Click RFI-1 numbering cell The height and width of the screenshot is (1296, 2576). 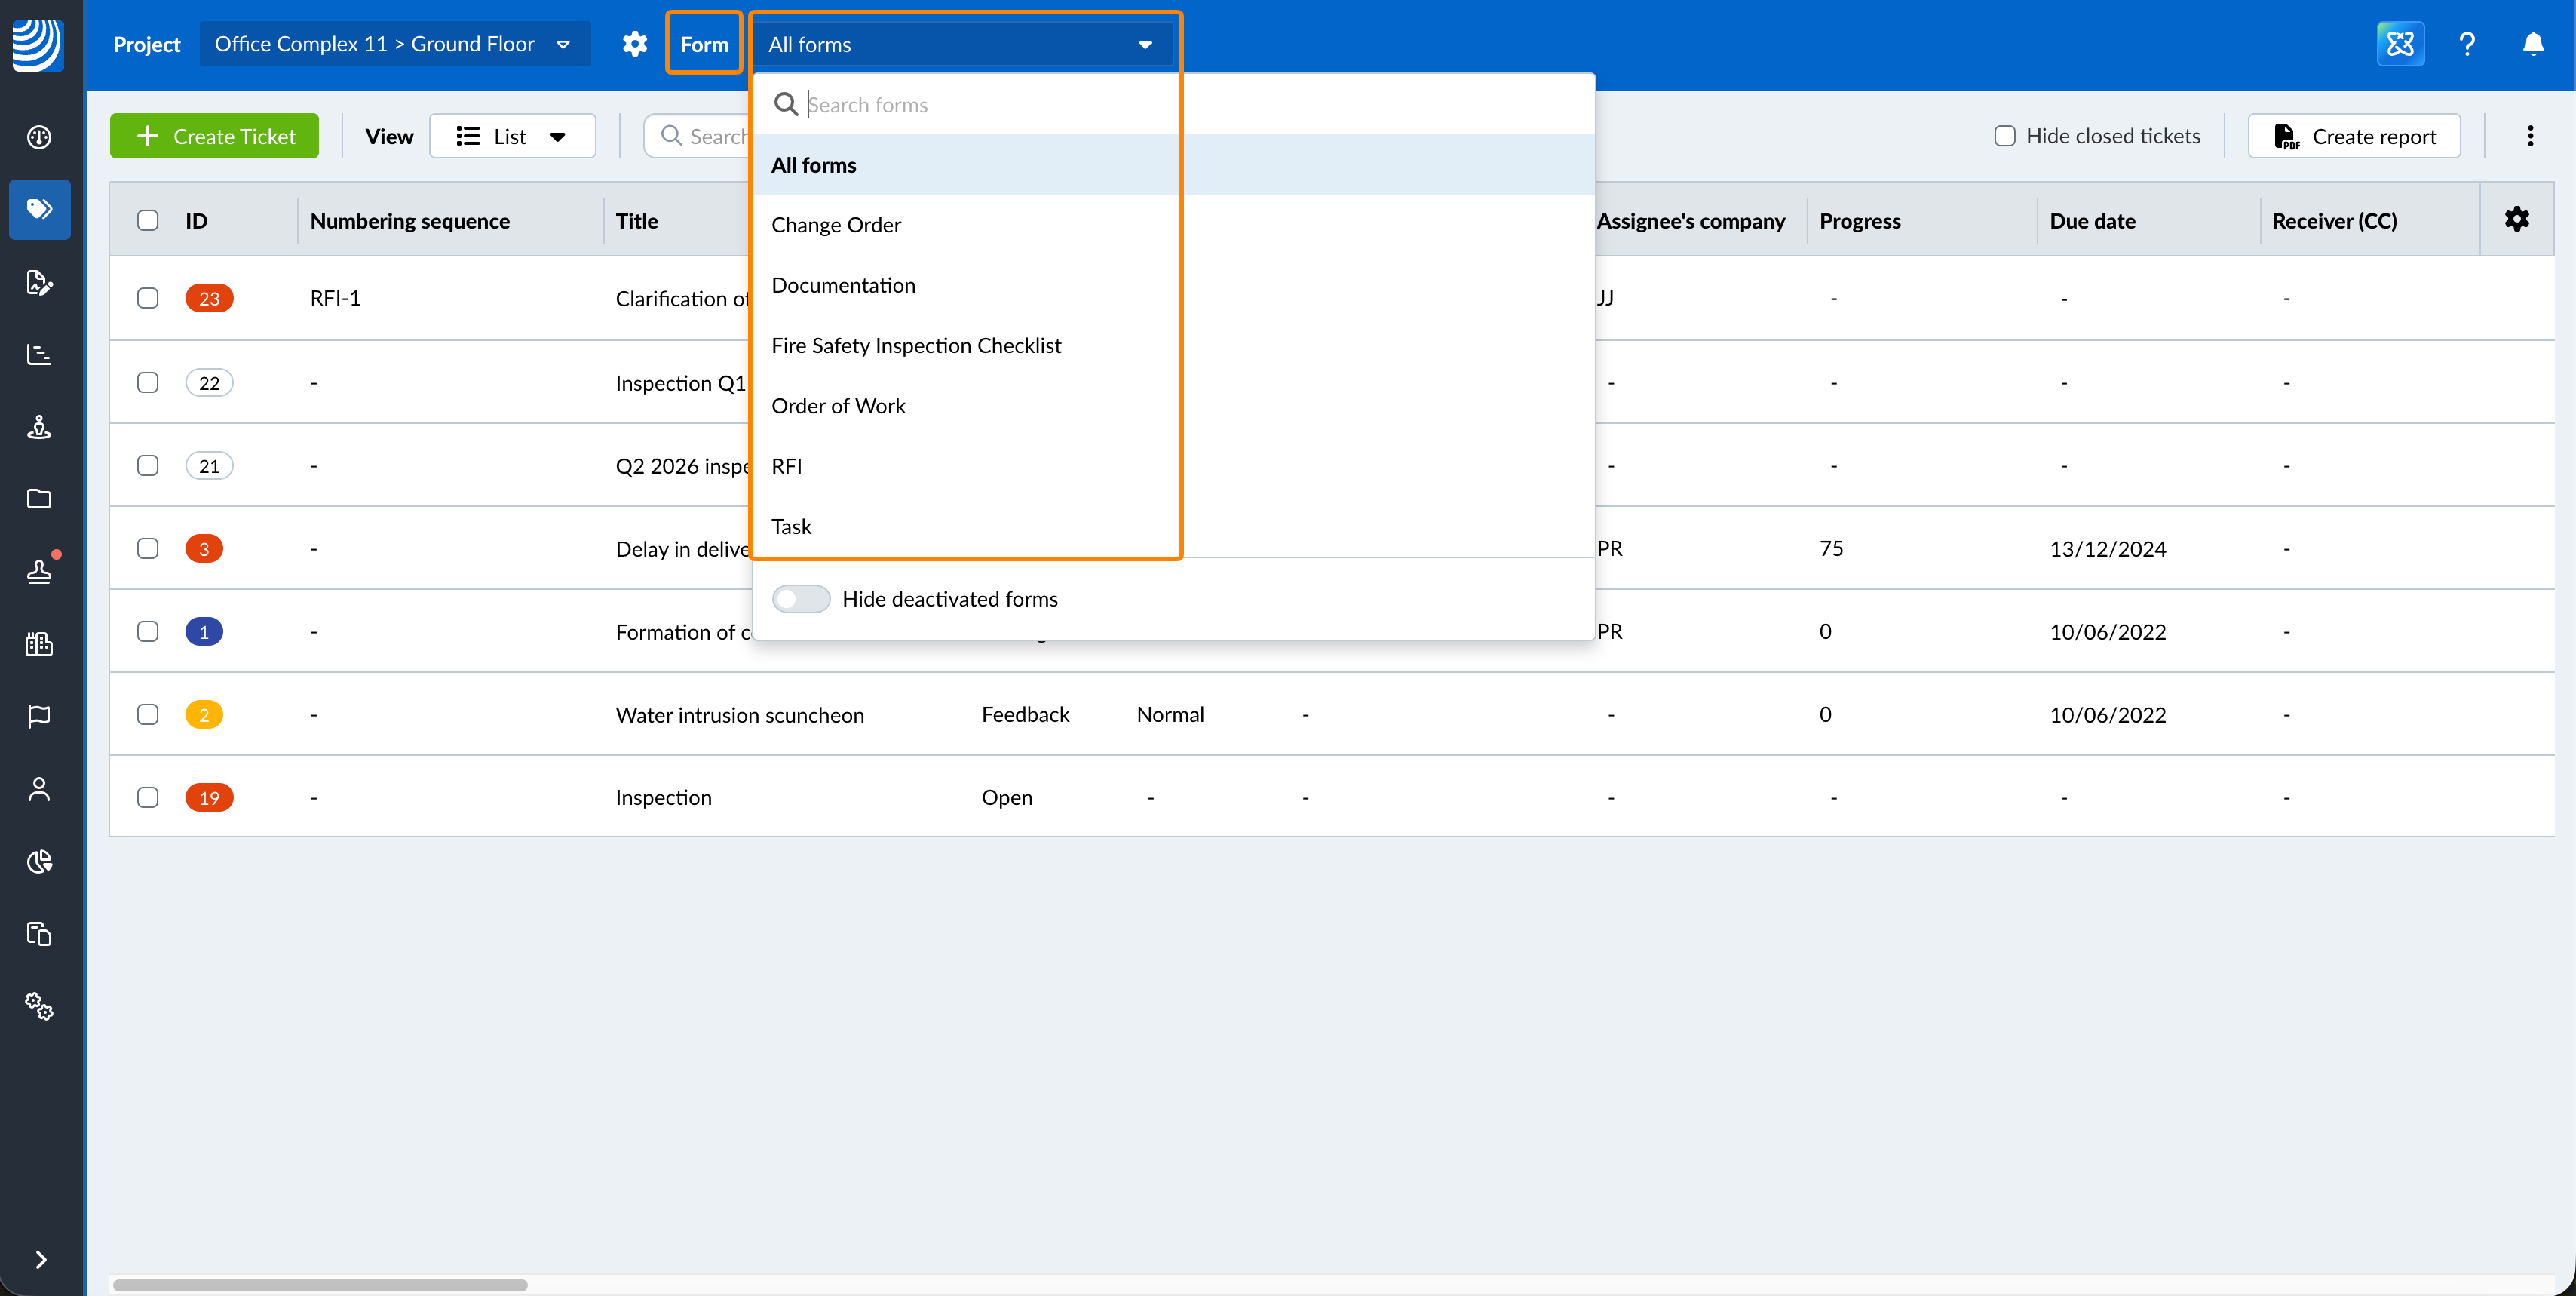[x=335, y=298]
